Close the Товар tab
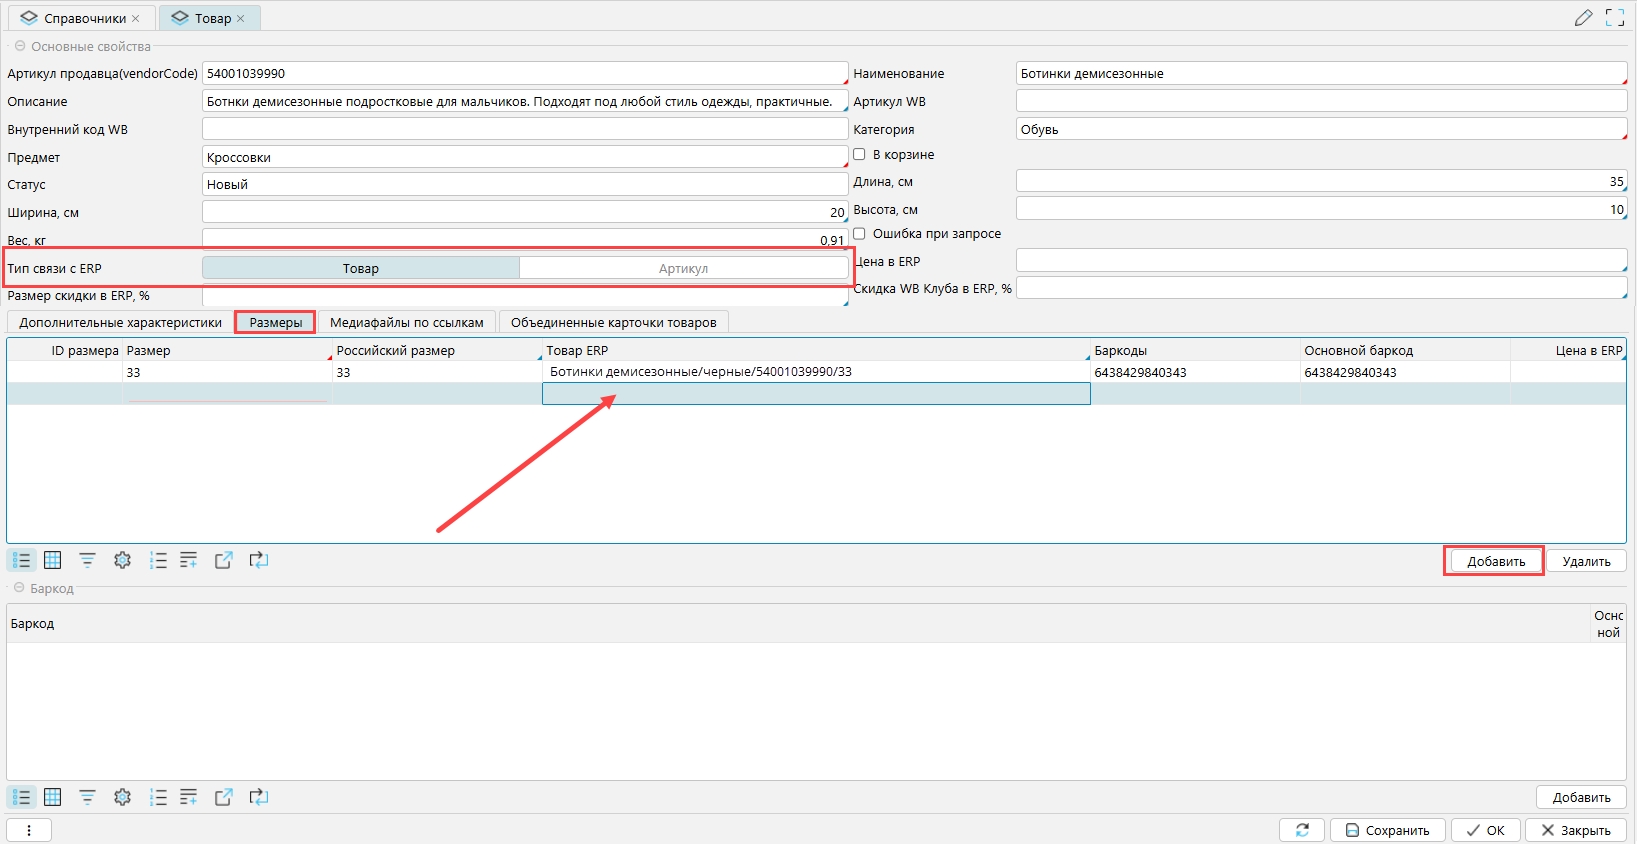The height and width of the screenshot is (844, 1637). (241, 18)
